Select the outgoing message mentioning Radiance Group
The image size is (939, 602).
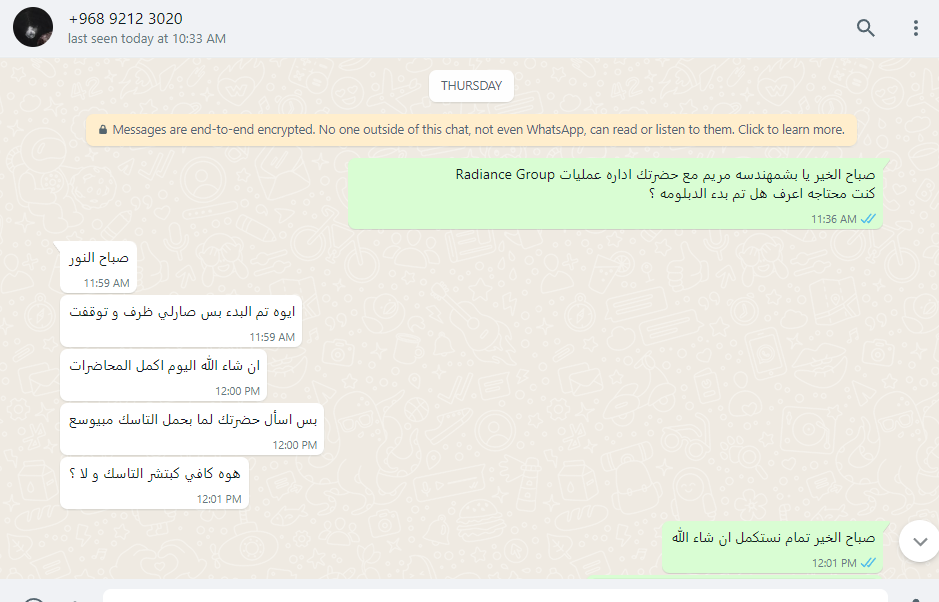[615, 193]
